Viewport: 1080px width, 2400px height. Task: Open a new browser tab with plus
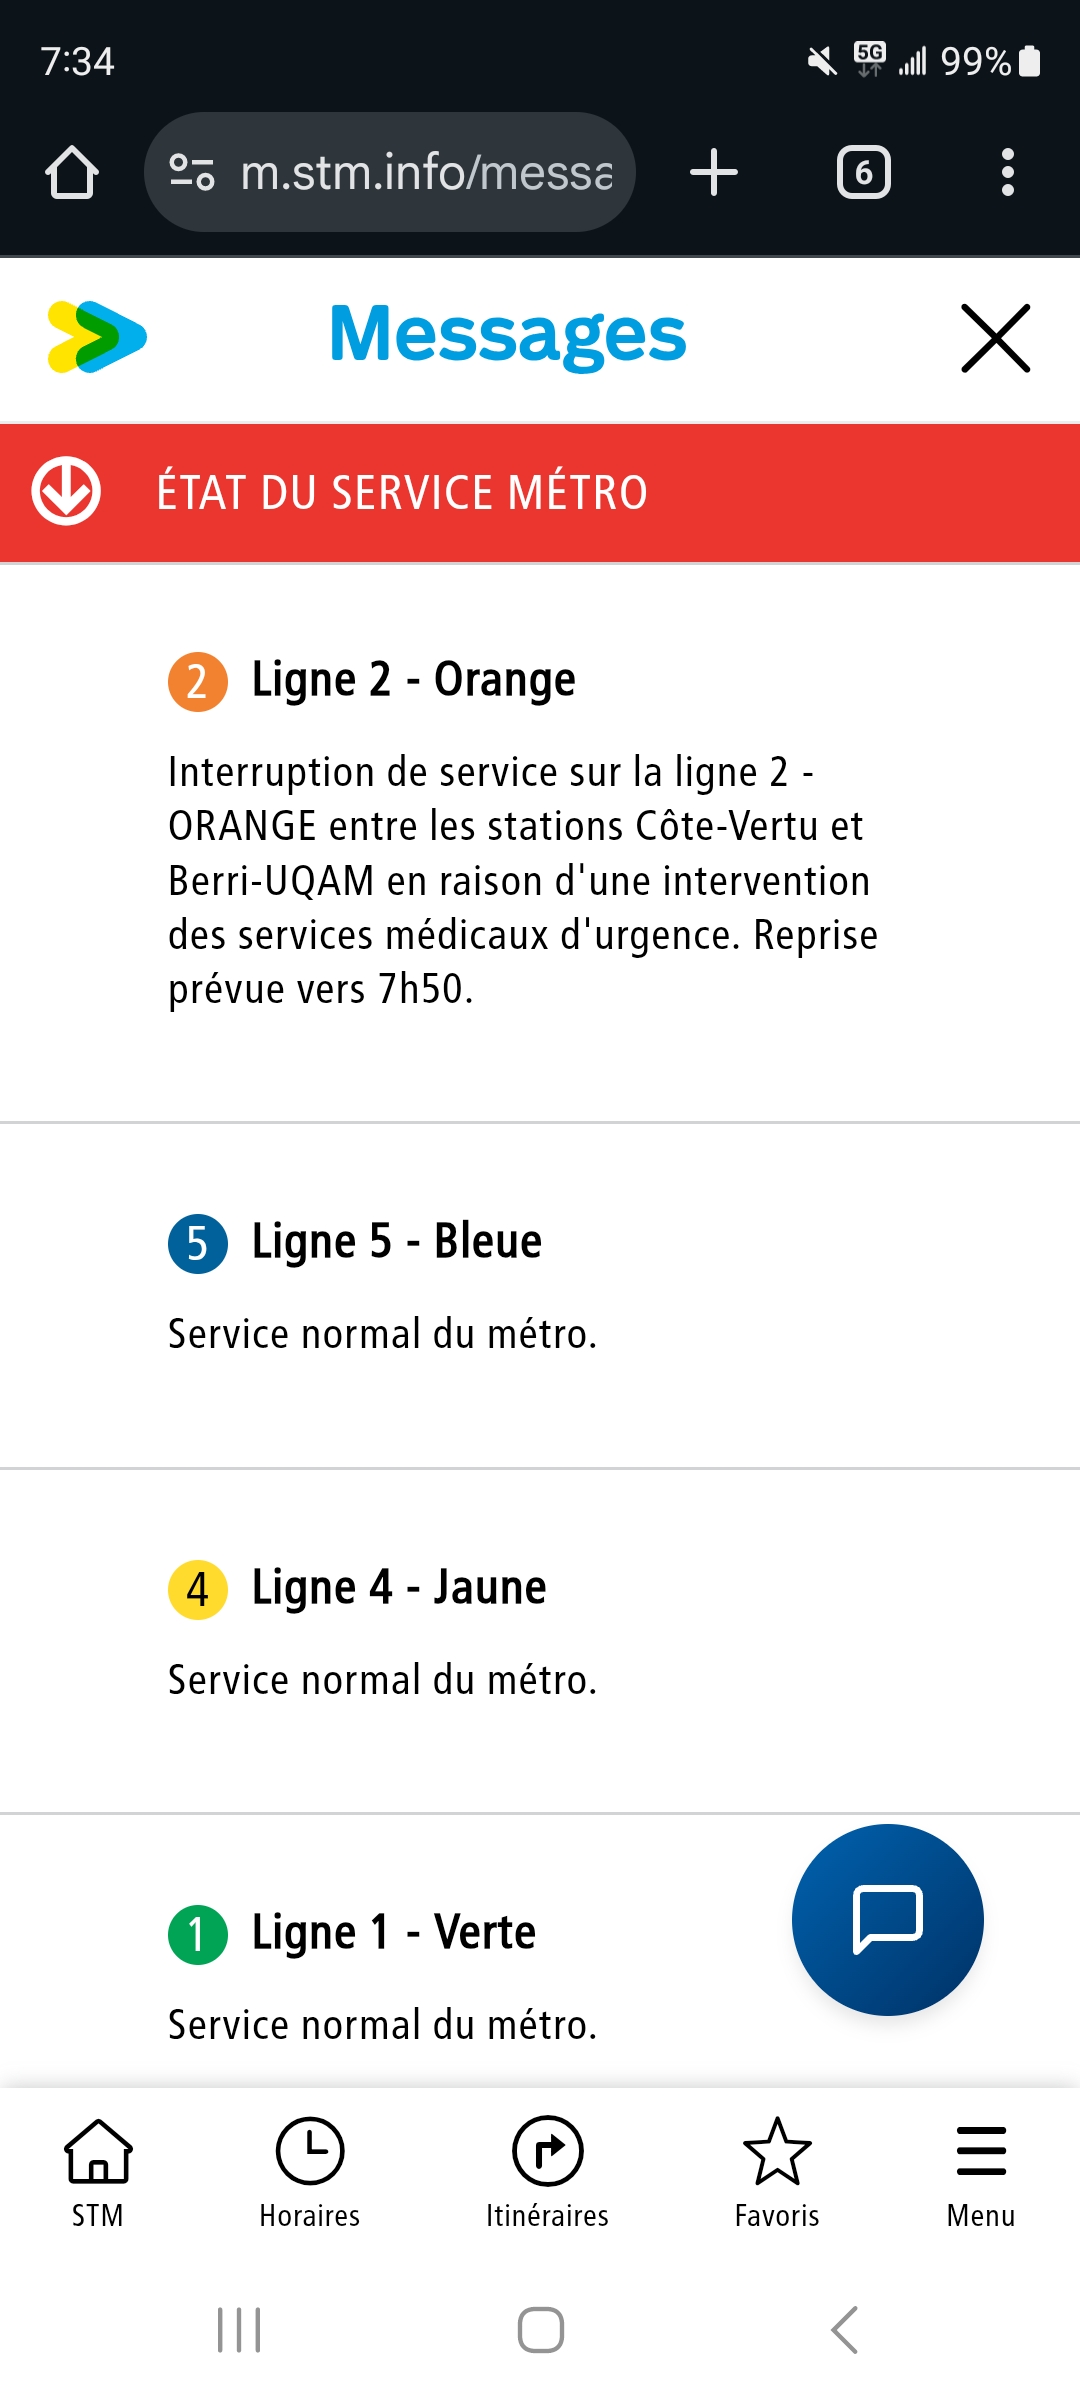(714, 172)
